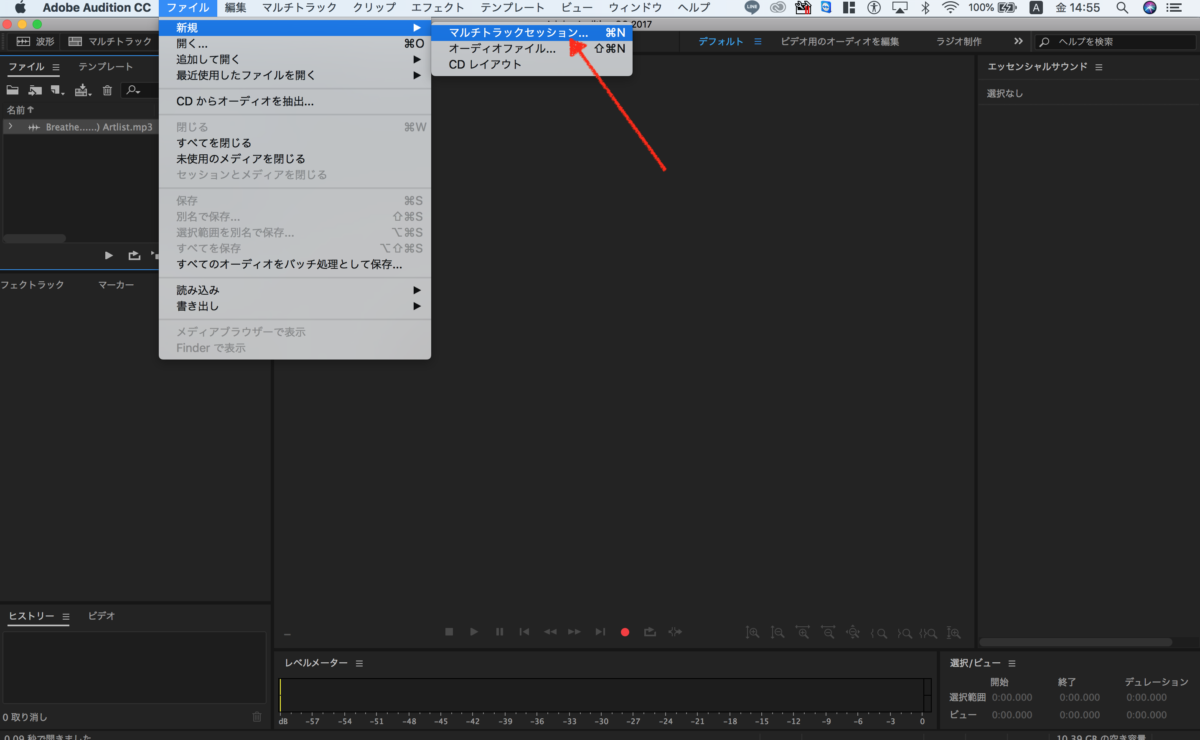Click ヘルプを検索 search field
Viewport: 1200px width, 740px height.
(x=1115, y=42)
